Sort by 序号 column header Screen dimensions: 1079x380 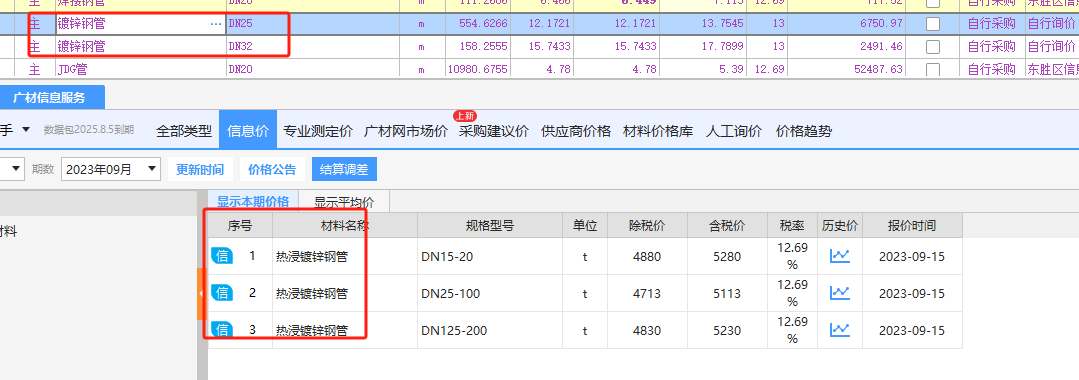click(x=240, y=225)
